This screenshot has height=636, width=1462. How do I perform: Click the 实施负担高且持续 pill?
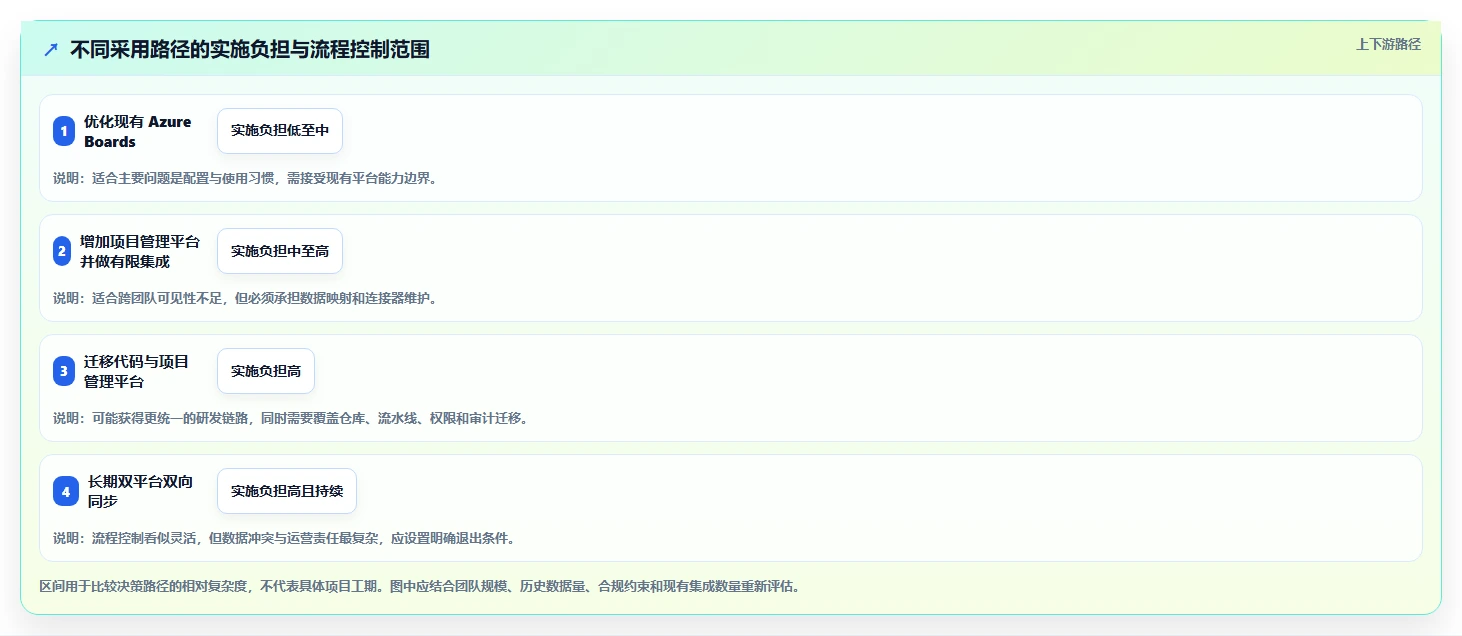click(x=287, y=491)
